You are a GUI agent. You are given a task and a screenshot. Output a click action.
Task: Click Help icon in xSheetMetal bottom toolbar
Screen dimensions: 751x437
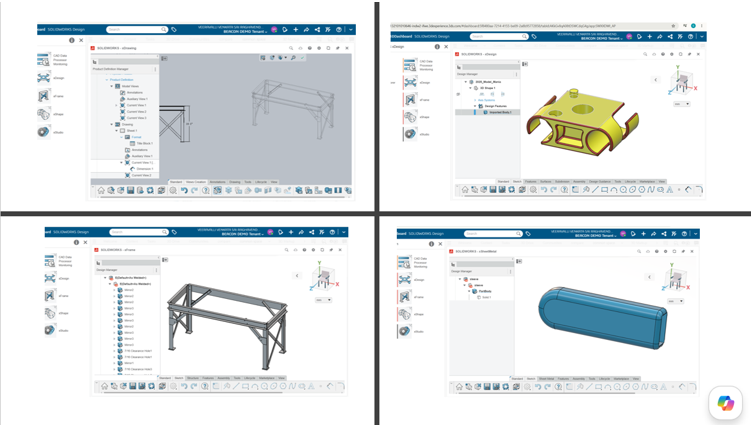pos(558,387)
